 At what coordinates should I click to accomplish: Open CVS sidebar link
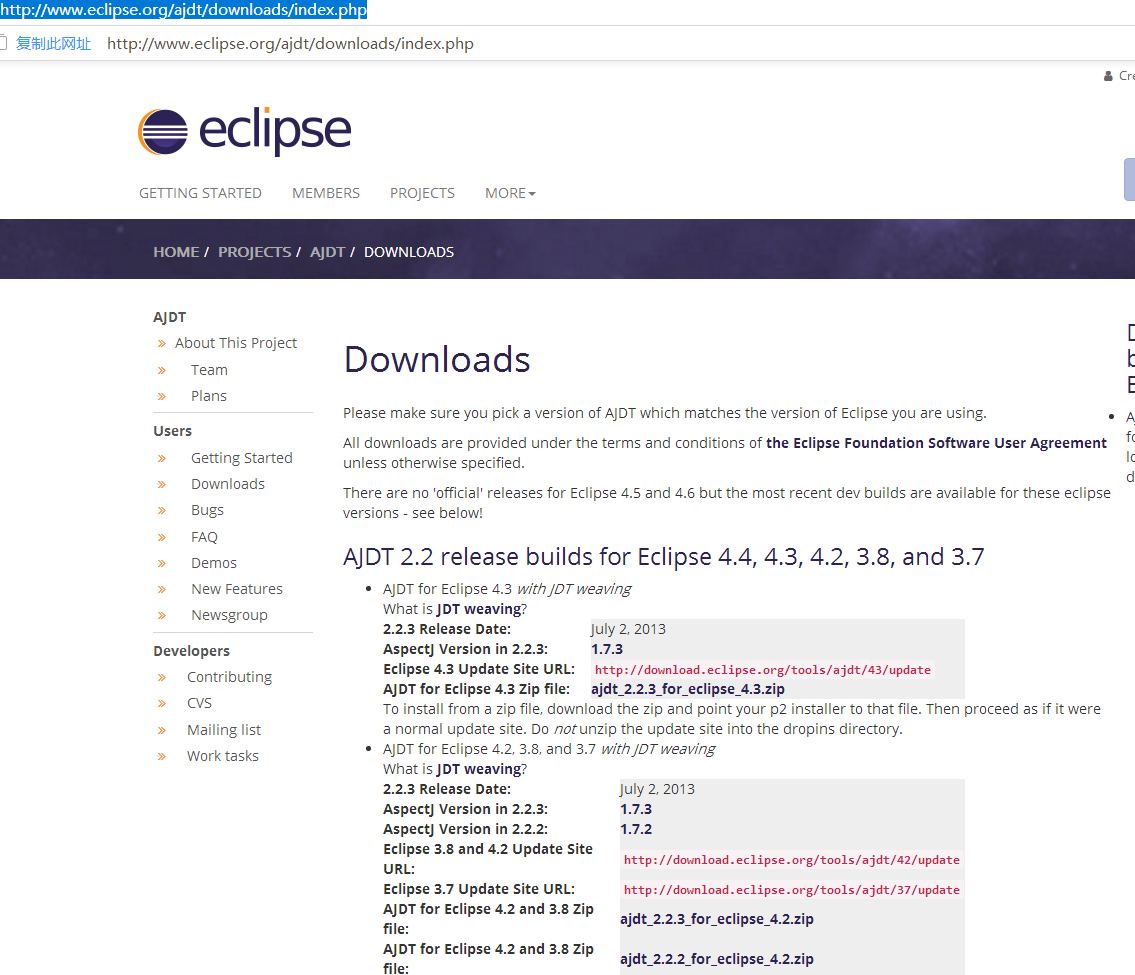coord(200,704)
